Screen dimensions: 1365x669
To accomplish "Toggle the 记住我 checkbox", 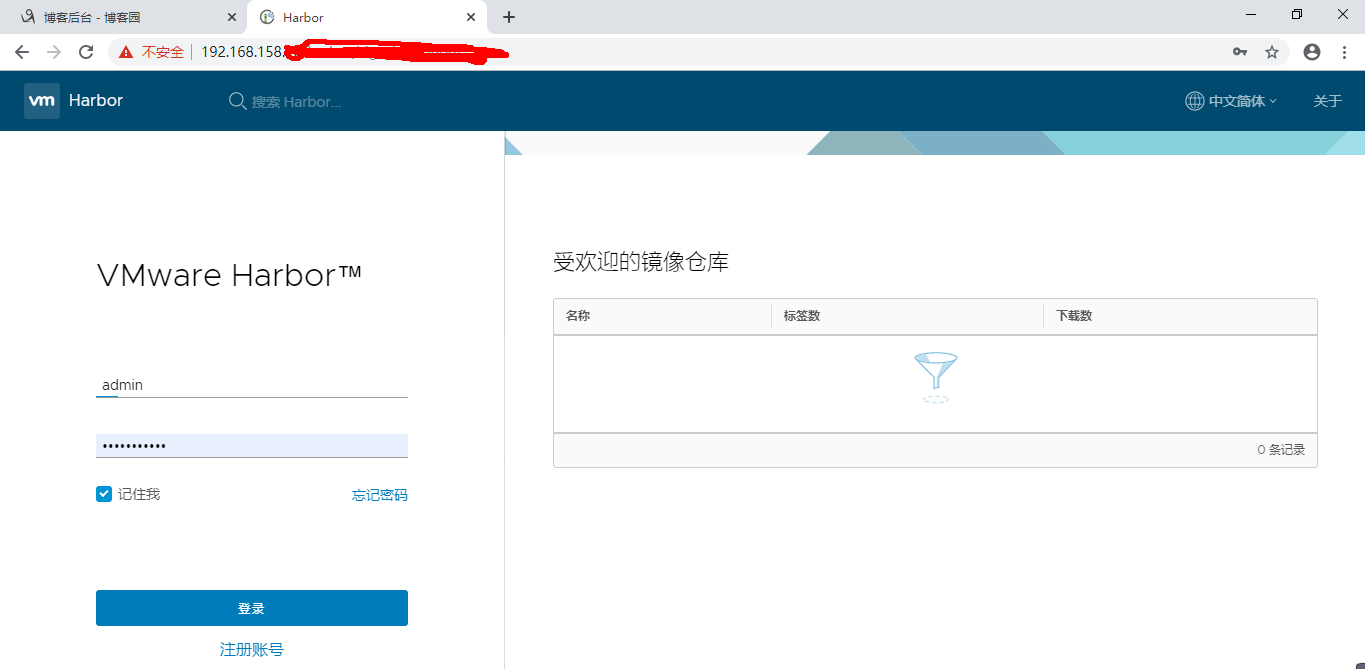I will (104, 494).
